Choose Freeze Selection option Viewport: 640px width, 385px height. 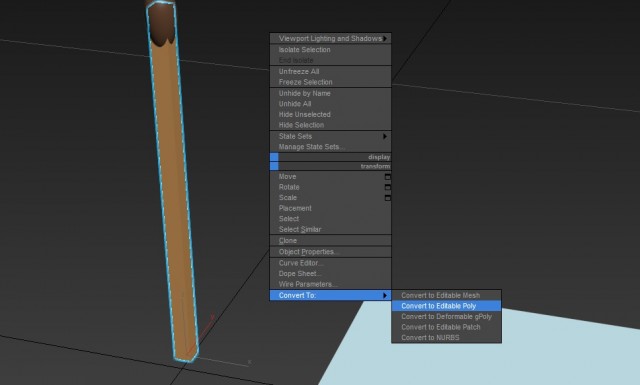pos(330,82)
